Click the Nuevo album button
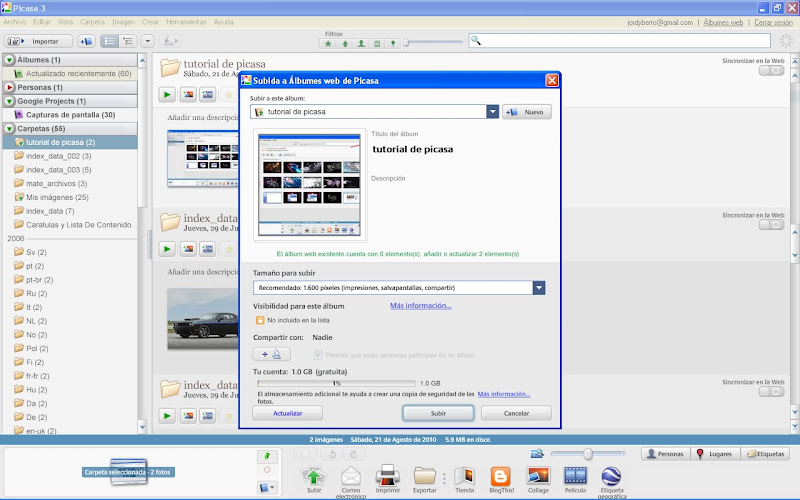Screen dimensions: 800x500 pos(527,112)
